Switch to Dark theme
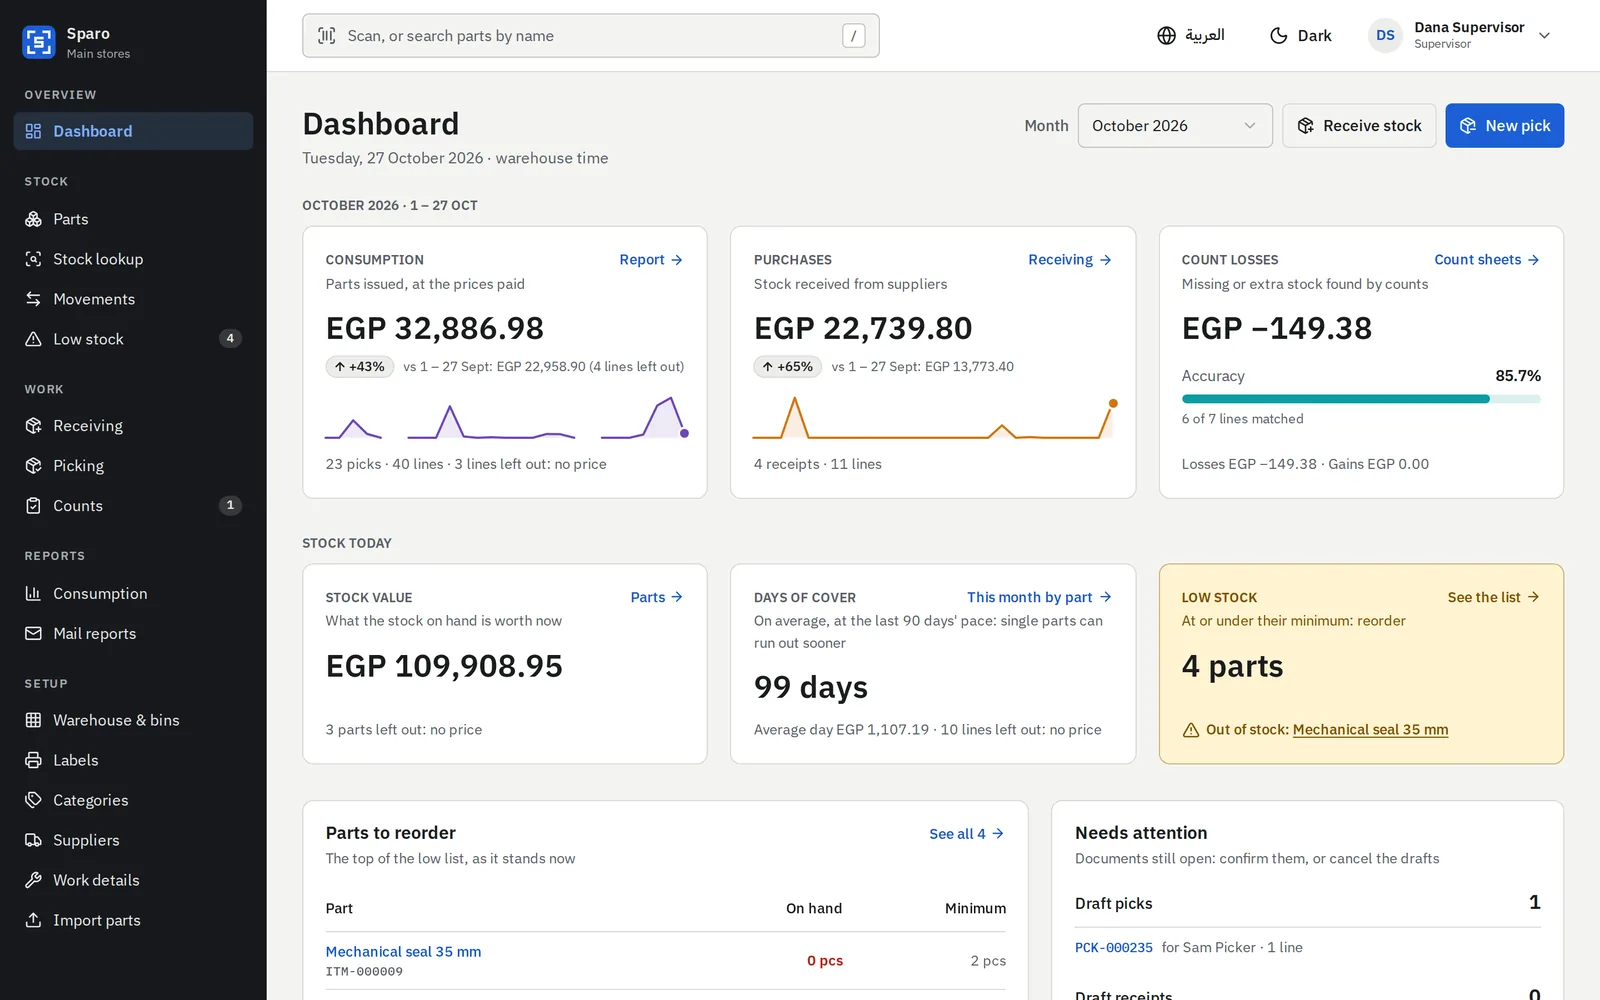Viewport: 1600px width, 1000px height. point(1300,36)
